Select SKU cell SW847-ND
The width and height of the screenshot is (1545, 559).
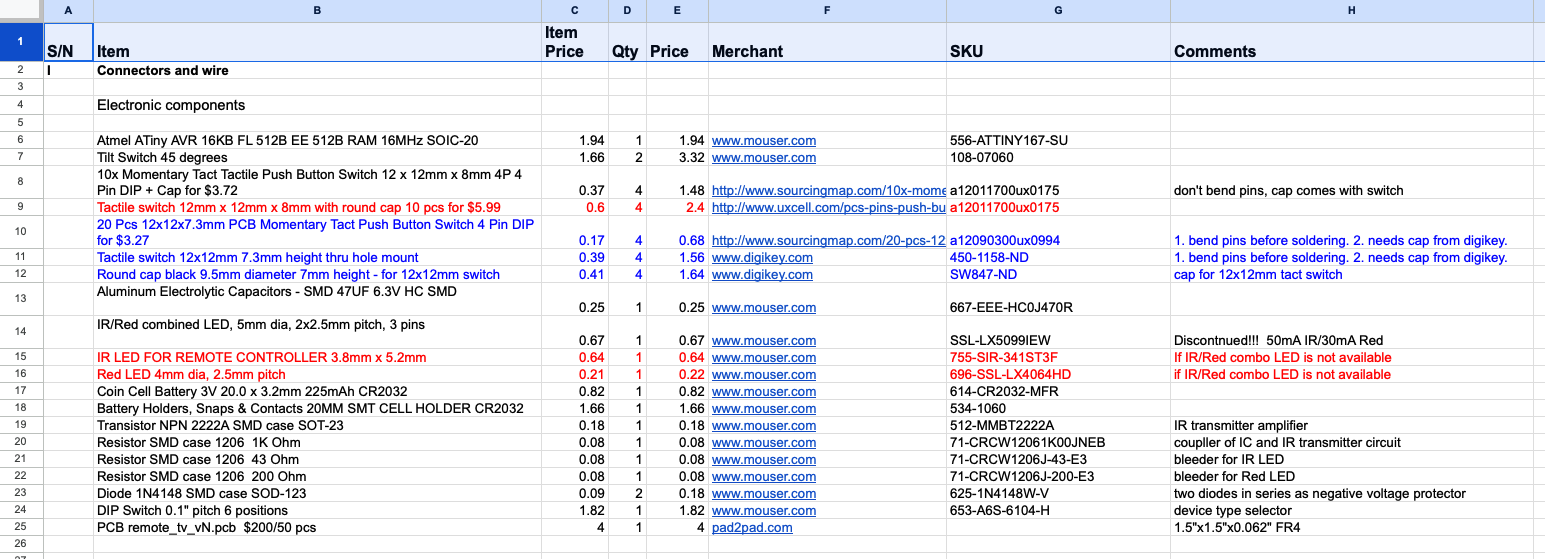click(1058, 275)
